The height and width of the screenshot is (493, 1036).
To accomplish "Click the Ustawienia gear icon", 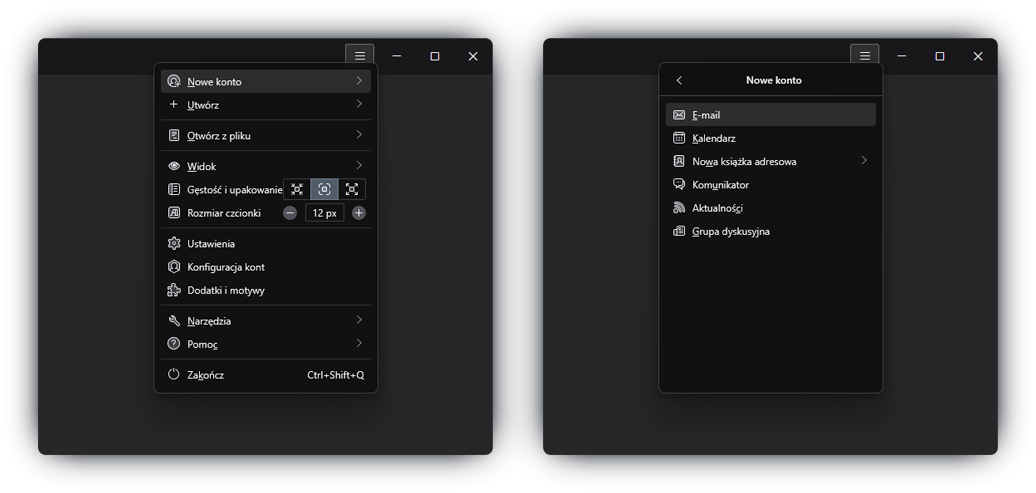I will 174,243.
